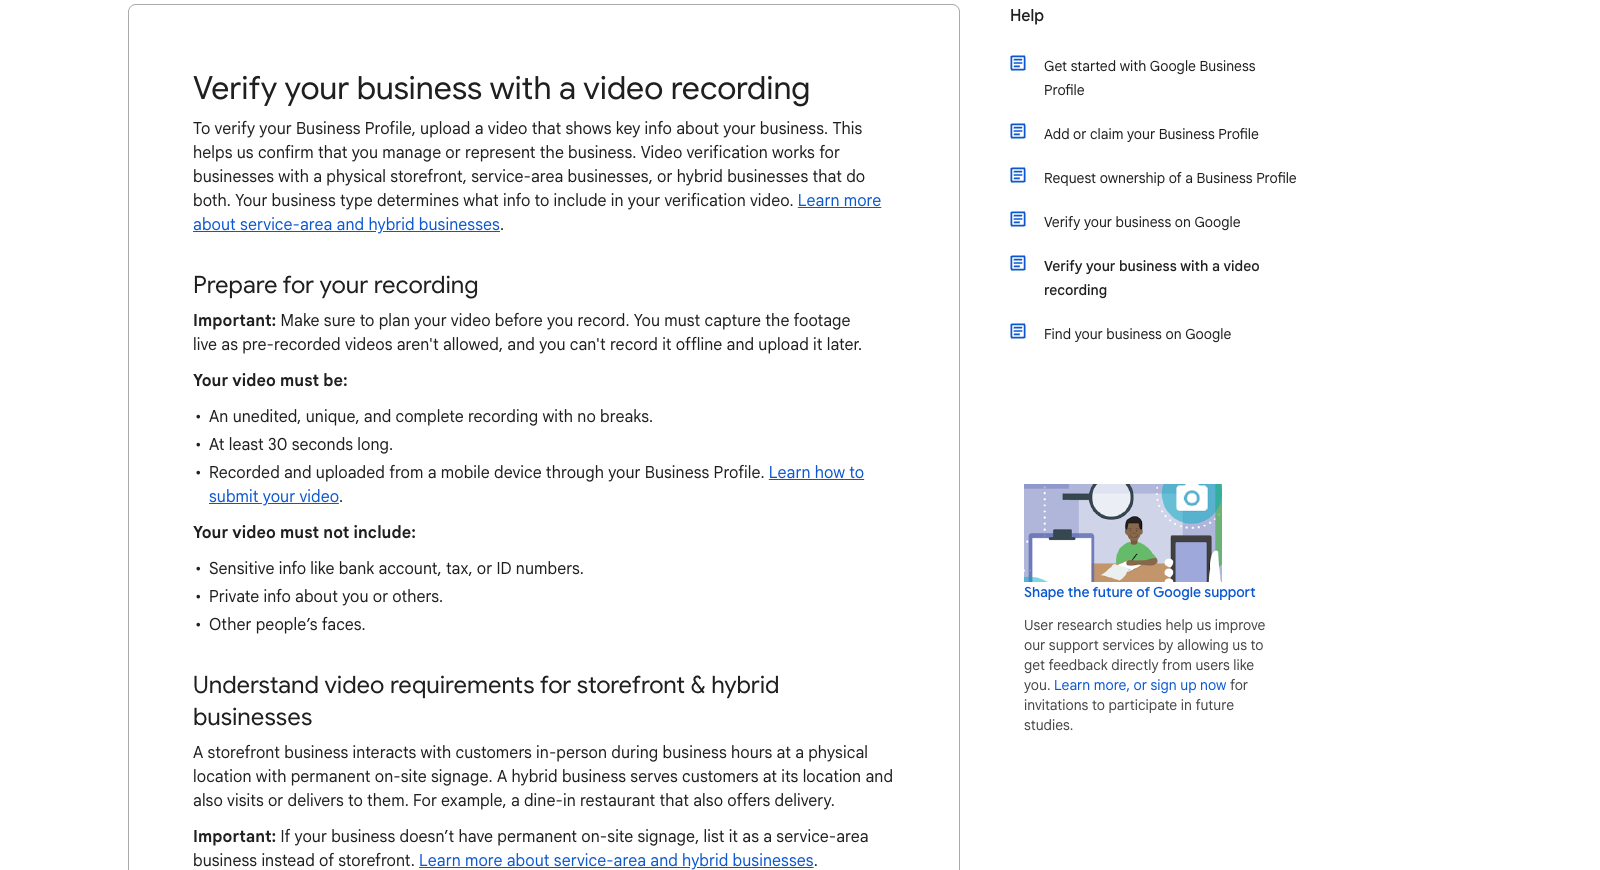1600x870 pixels.
Task: Open Find your business on Google article
Action: [1137, 334]
